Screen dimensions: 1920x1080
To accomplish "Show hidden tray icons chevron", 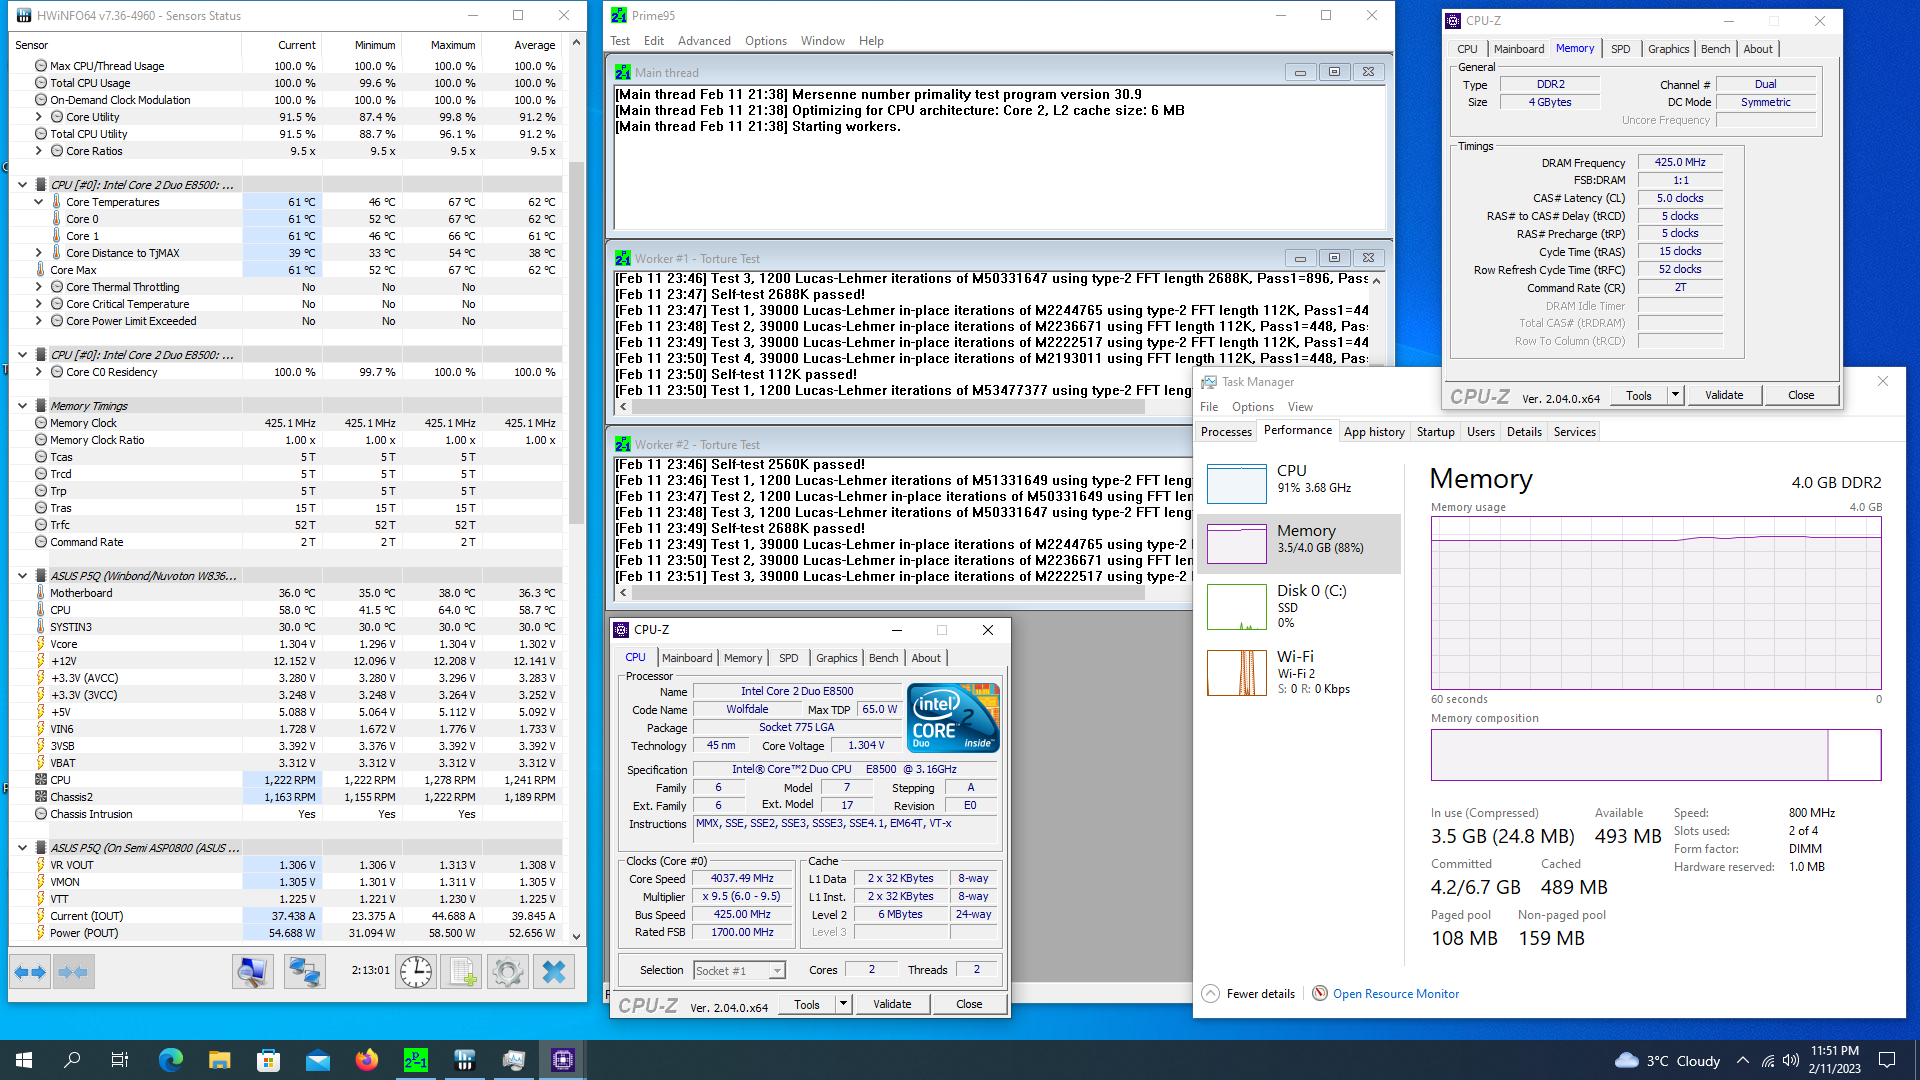I will [1743, 1060].
